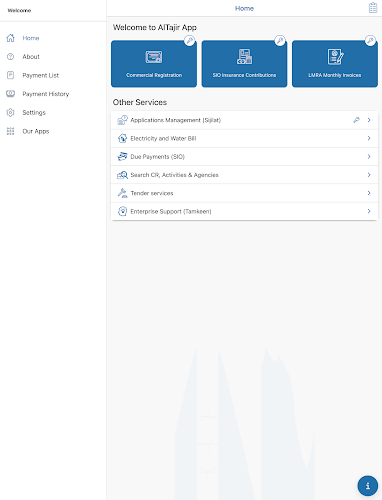The height and width of the screenshot is (500, 382).
Task: Open SIO Insurance Contributions tile
Action: point(244,64)
